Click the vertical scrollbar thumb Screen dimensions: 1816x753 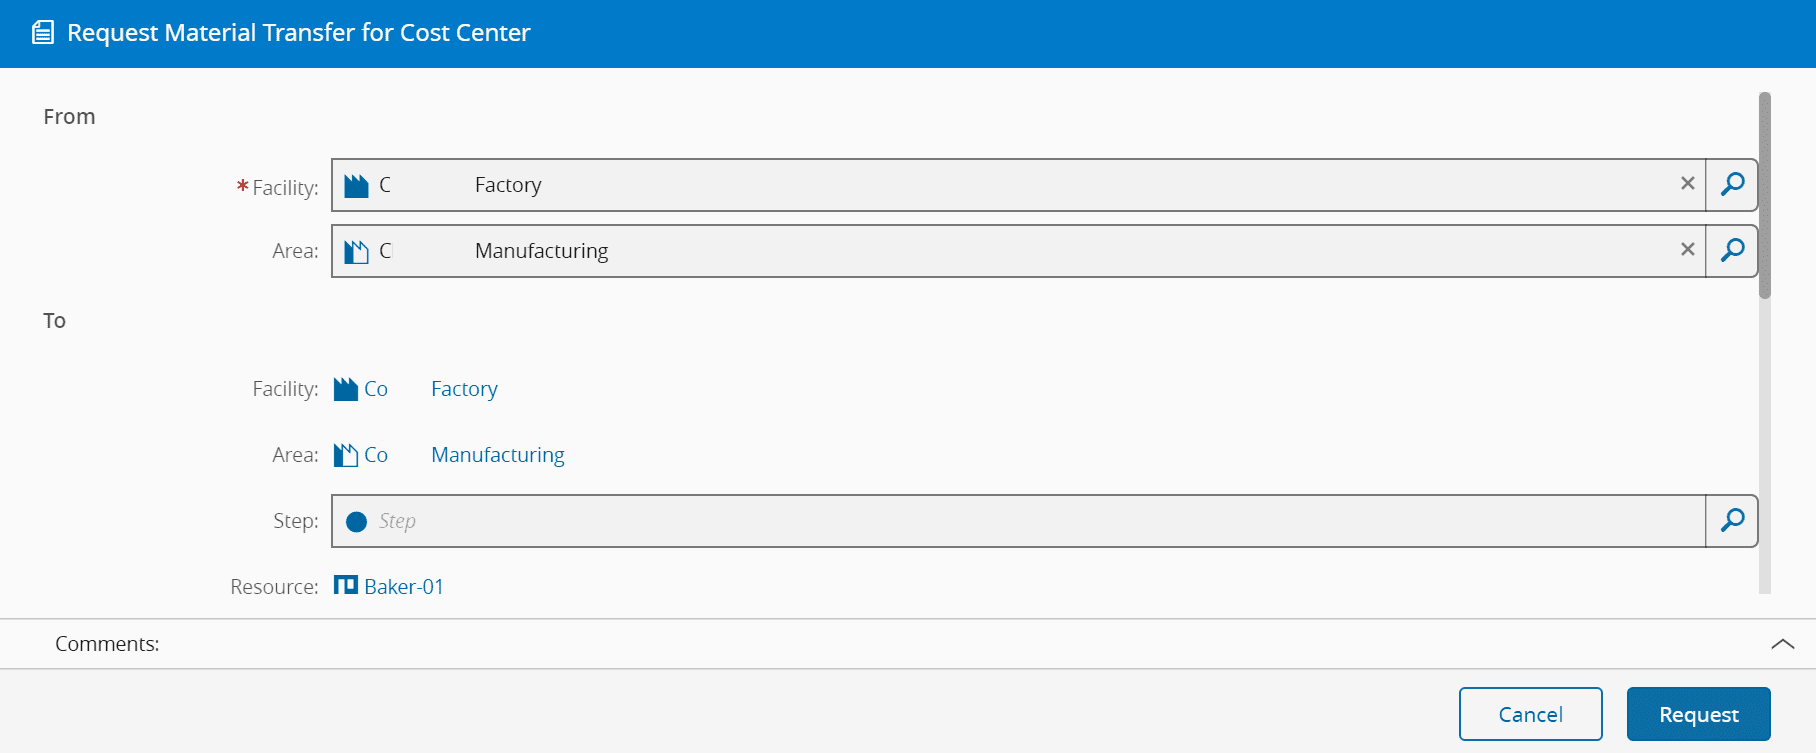coord(1765,195)
